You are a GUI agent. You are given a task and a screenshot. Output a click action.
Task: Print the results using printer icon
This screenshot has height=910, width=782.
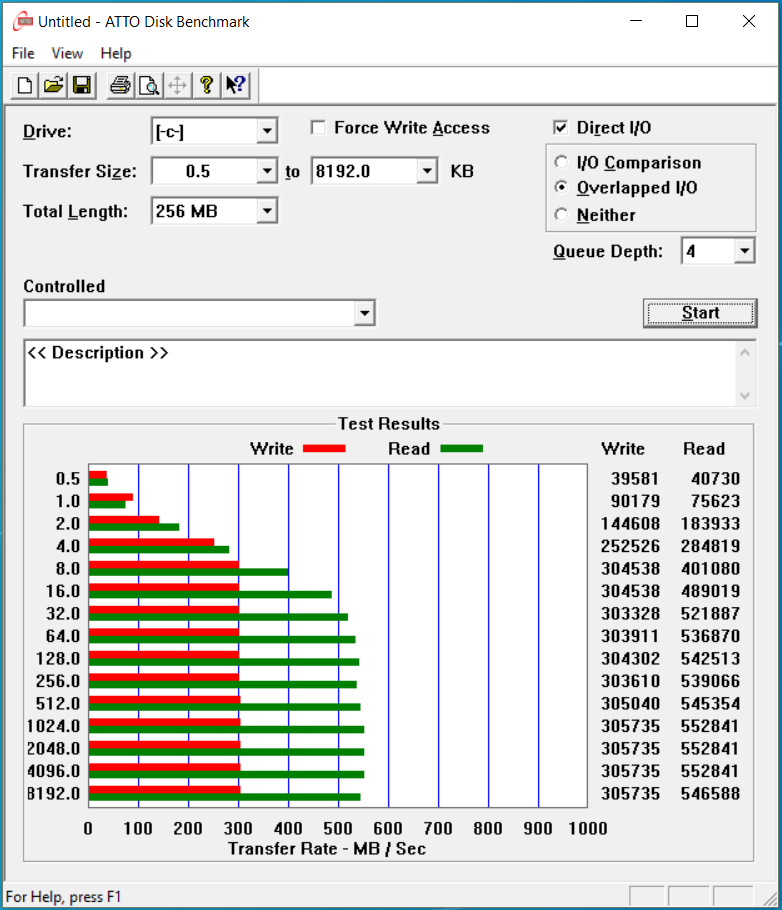click(x=121, y=86)
